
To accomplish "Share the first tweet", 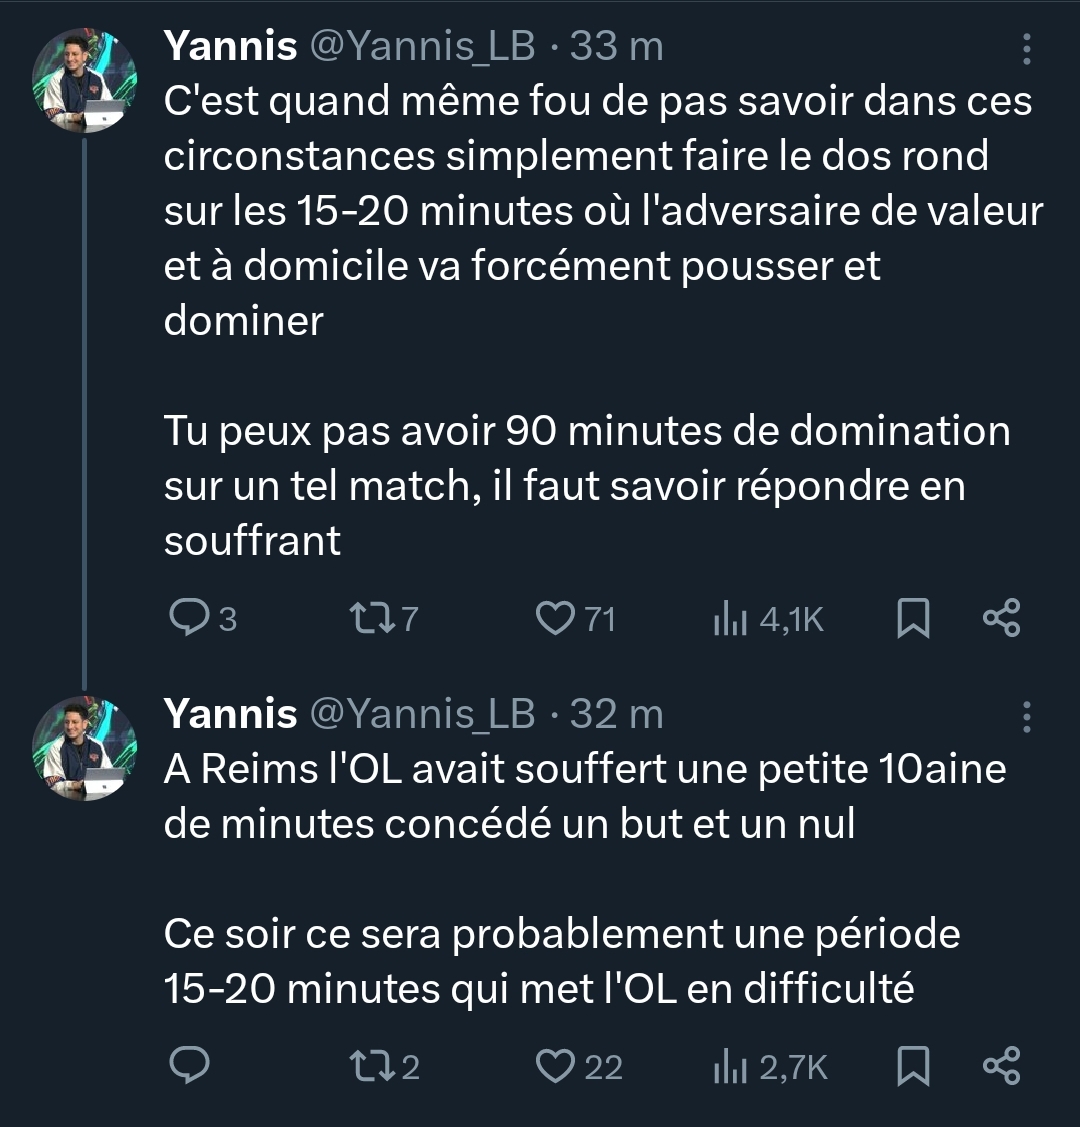I will point(1001,619).
